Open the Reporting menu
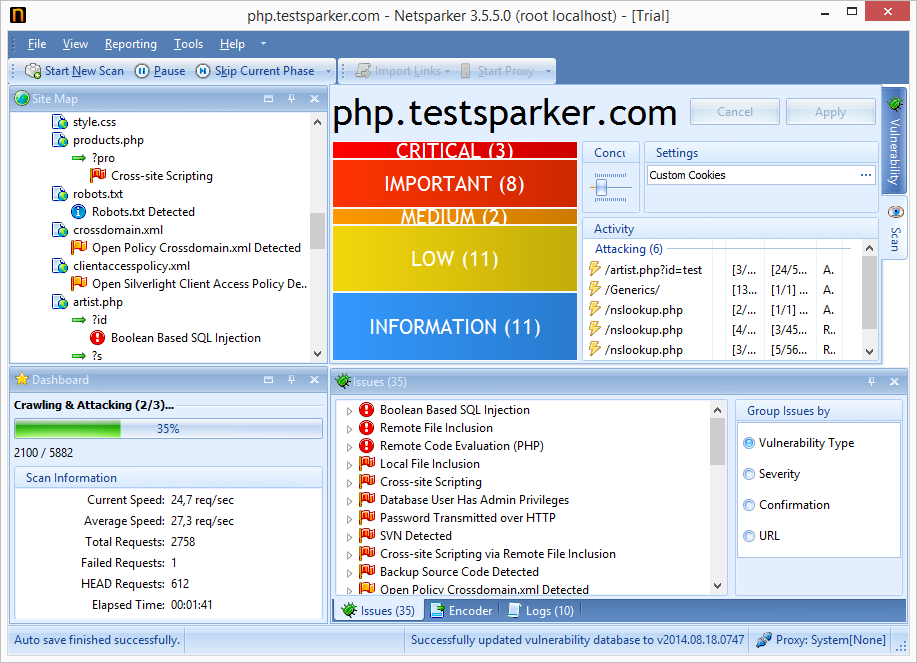This screenshot has height=663, width=917. pos(131,44)
